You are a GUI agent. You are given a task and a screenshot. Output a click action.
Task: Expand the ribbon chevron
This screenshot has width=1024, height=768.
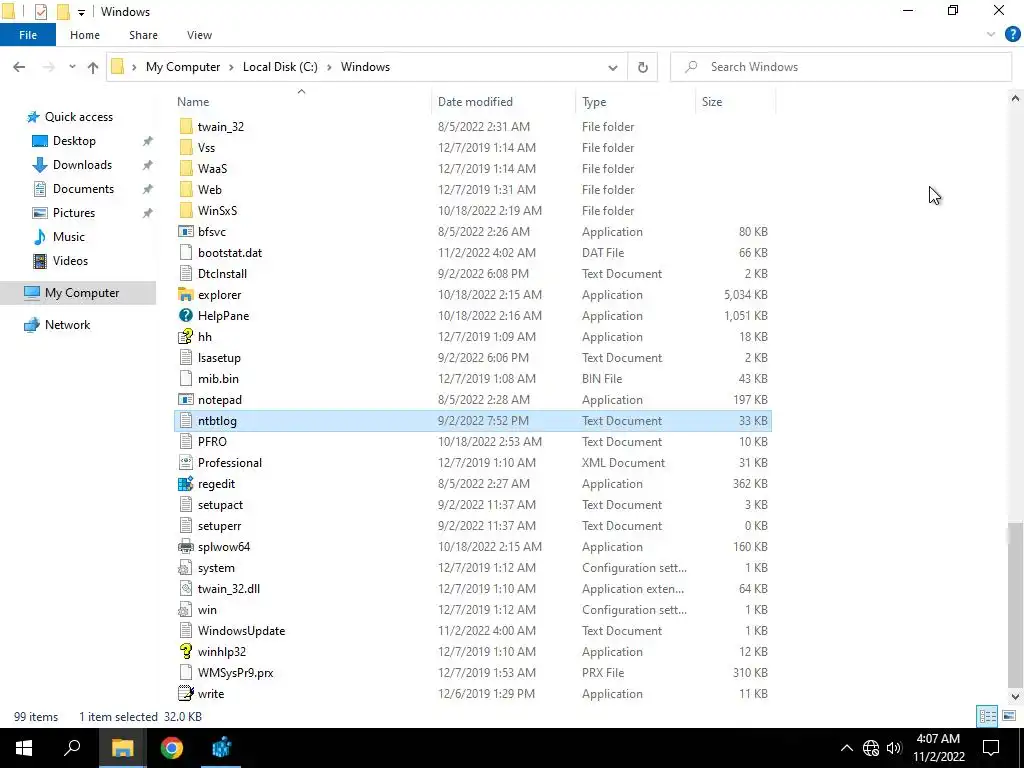point(991,35)
